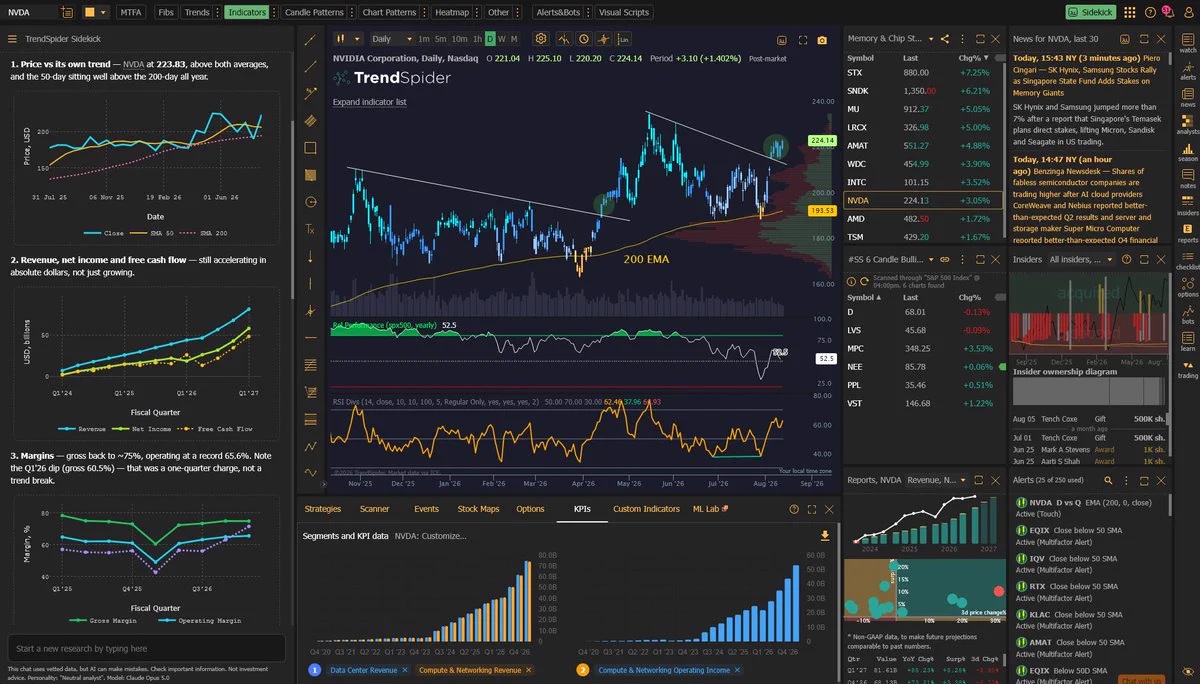Viewport: 1200px width, 684px height.
Task: Switch to Stock Maps tab
Action: [478, 509]
